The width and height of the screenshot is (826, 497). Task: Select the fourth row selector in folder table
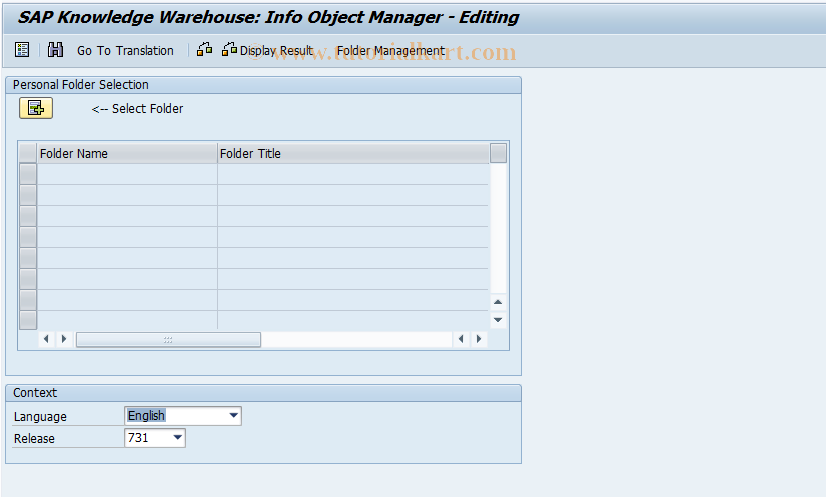[28, 237]
